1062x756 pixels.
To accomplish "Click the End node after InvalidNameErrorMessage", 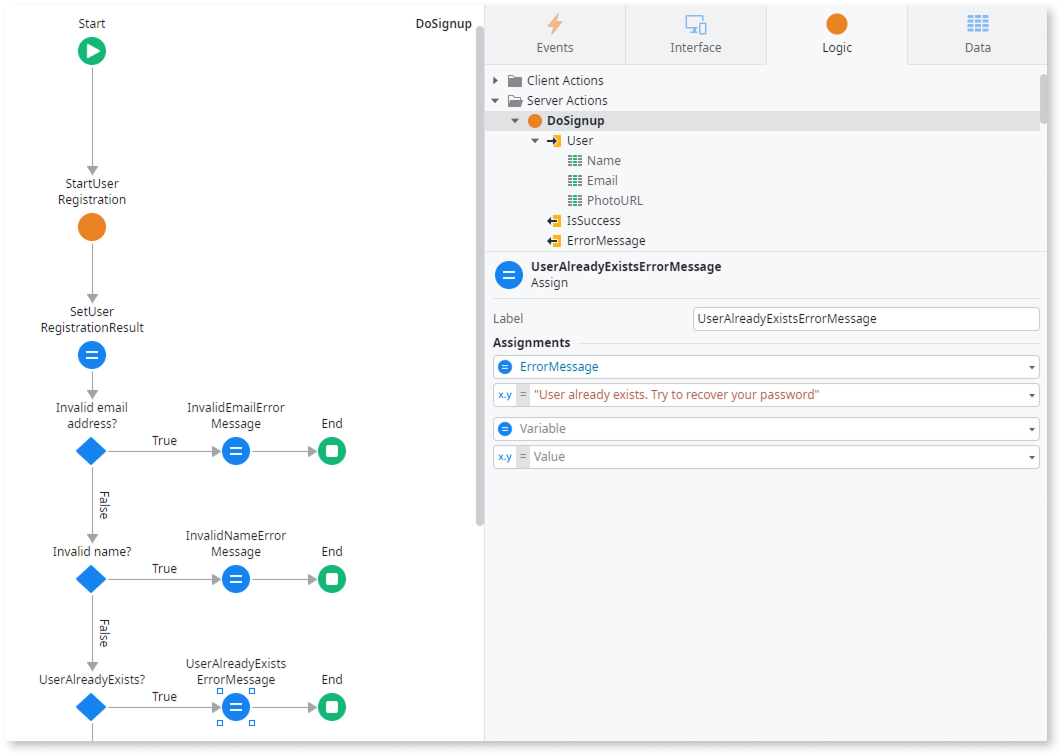I will [x=331, y=579].
